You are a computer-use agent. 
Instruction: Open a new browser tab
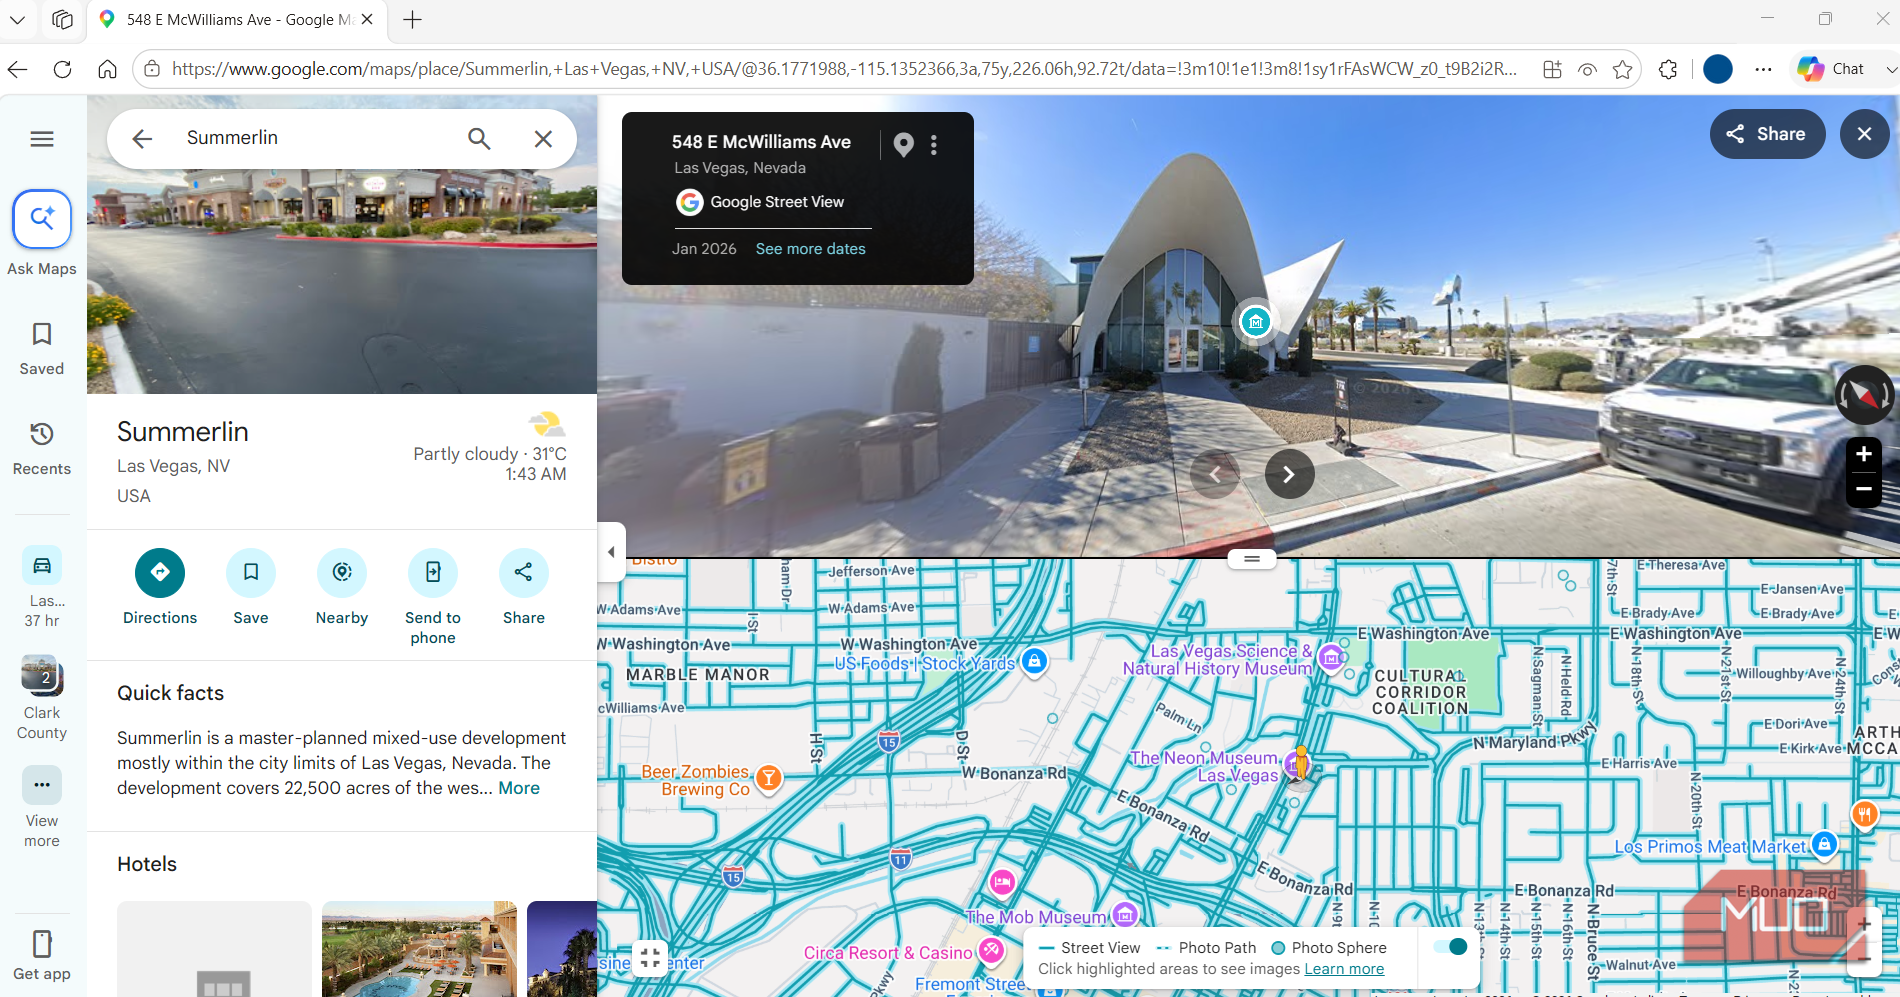click(x=412, y=19)
